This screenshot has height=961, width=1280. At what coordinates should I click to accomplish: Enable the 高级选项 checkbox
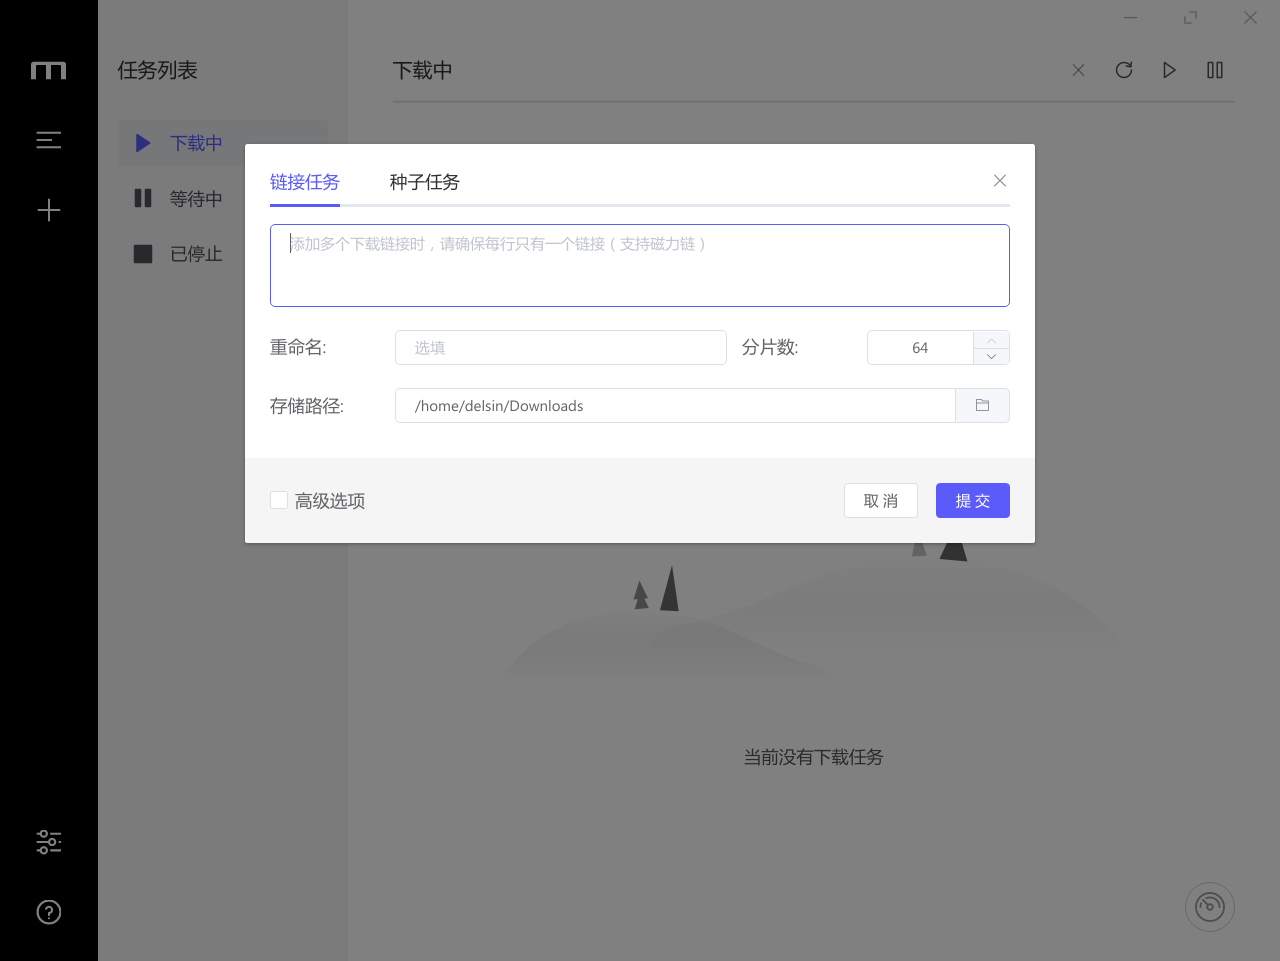click(278, 500)
